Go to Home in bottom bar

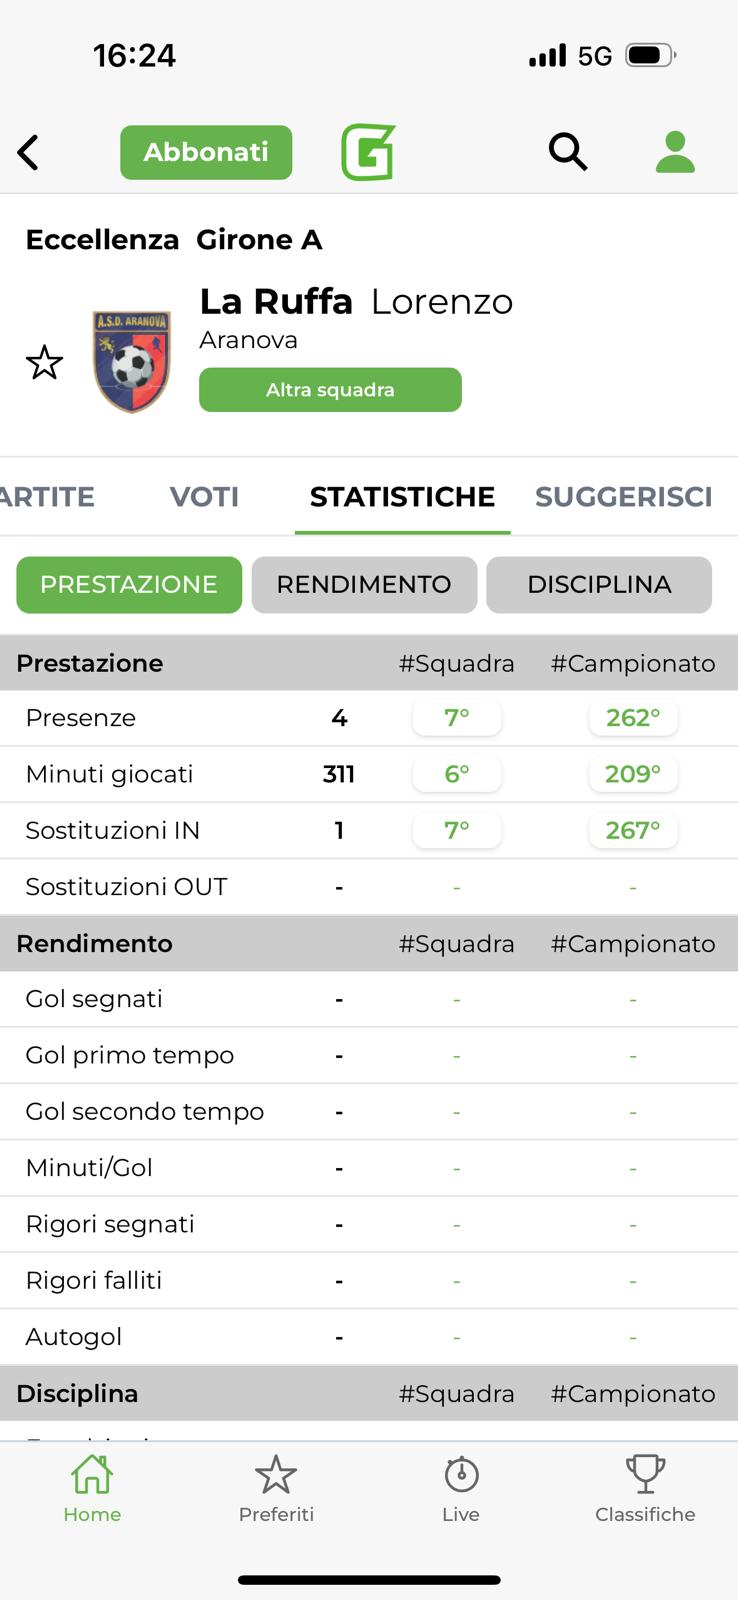pos(92,1489)
